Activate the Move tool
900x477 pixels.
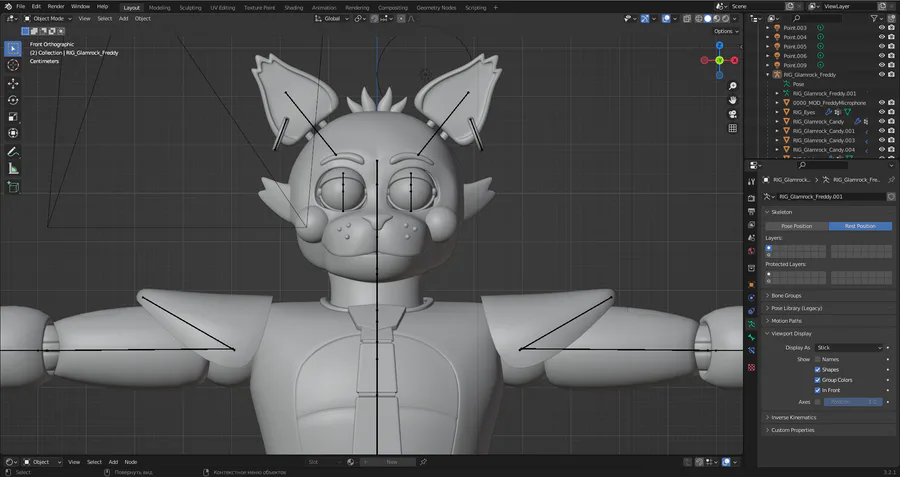pyautogui.click(x=13, y=84)
